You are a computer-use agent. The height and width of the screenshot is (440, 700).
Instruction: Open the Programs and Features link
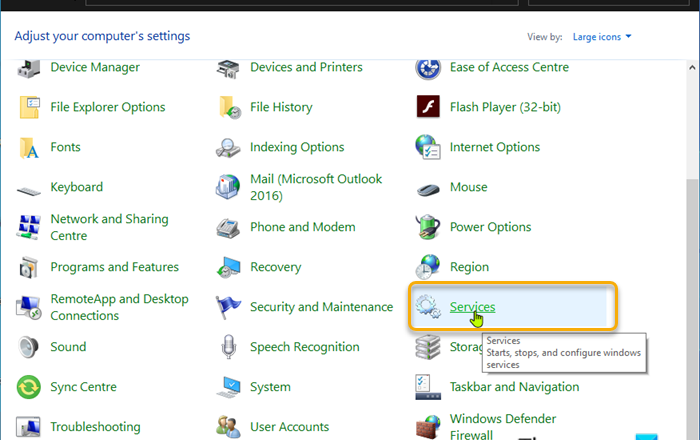pos(114,267)
